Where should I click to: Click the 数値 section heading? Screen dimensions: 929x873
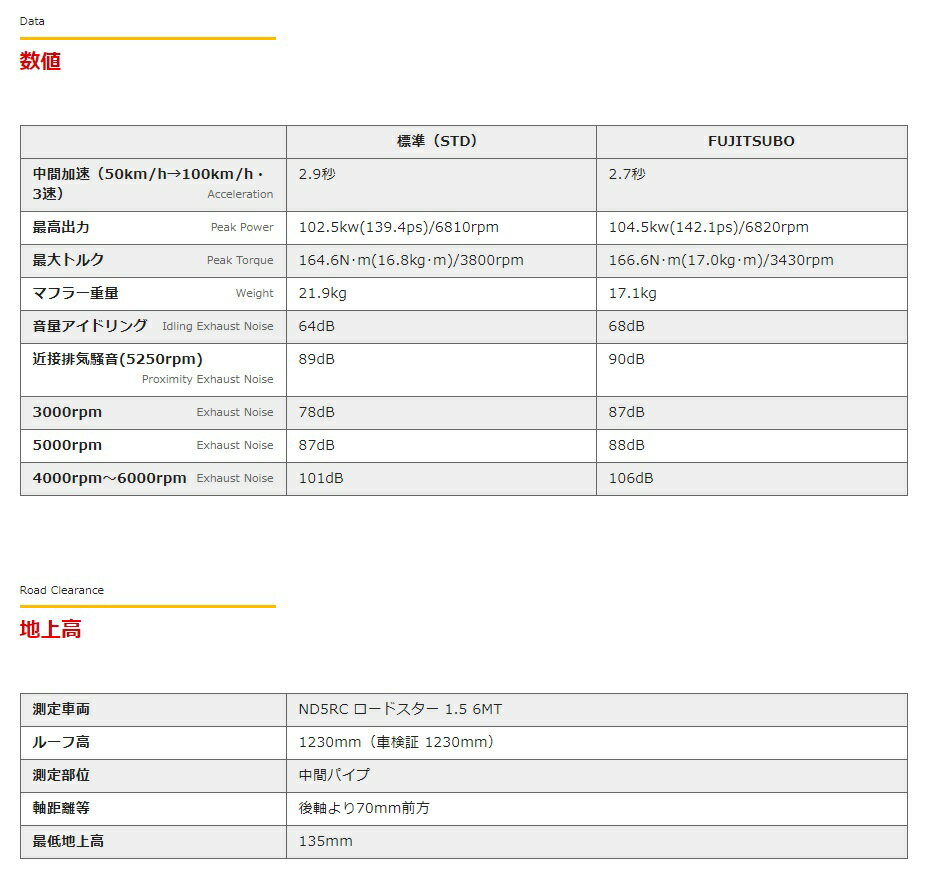tap(41, 61)
